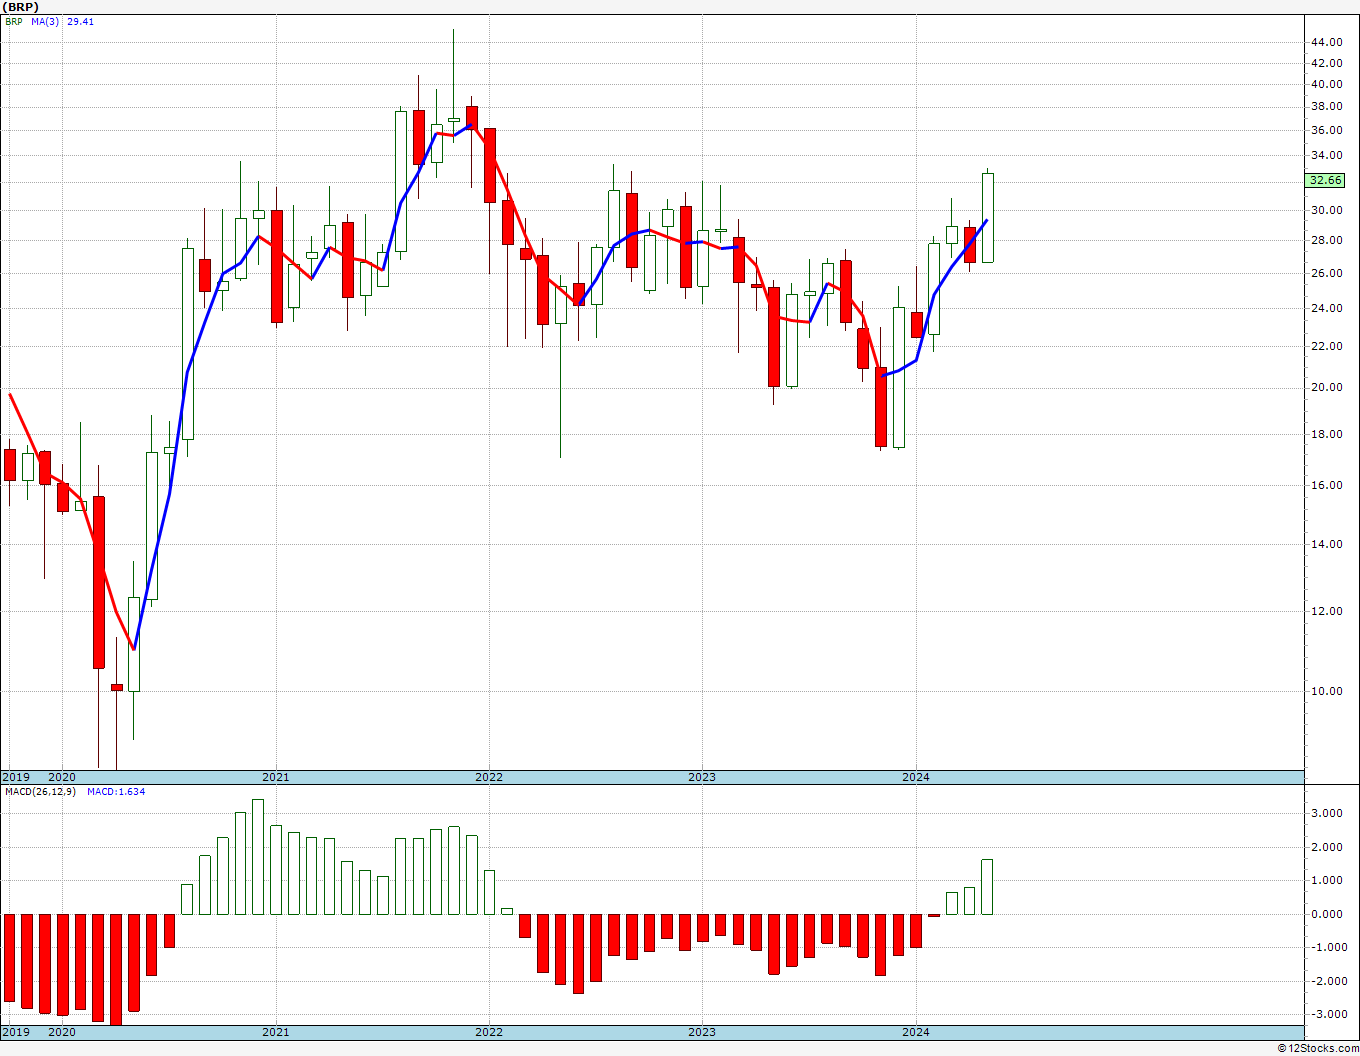
Task: Select the 1.000 MACD axis label
Action: pos(1326,880)
